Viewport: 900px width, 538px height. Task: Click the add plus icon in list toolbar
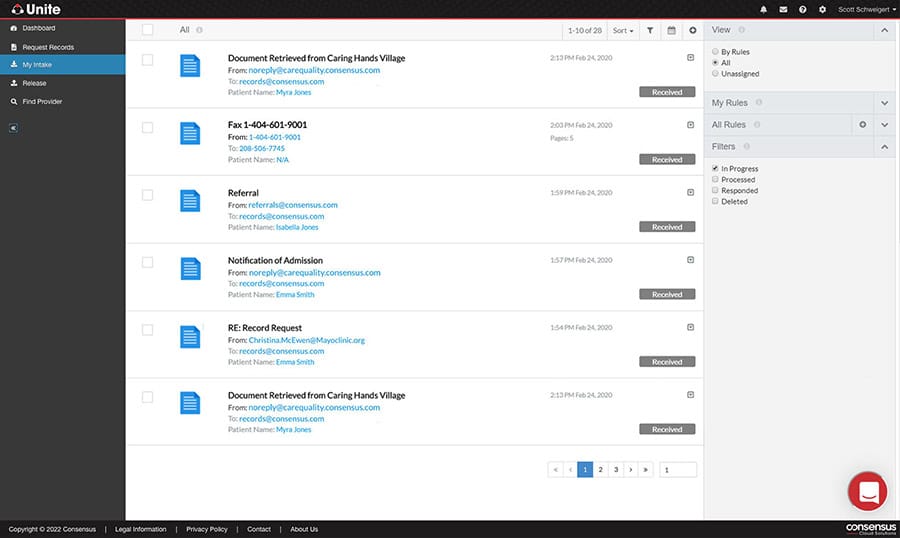tap(693, 30)
